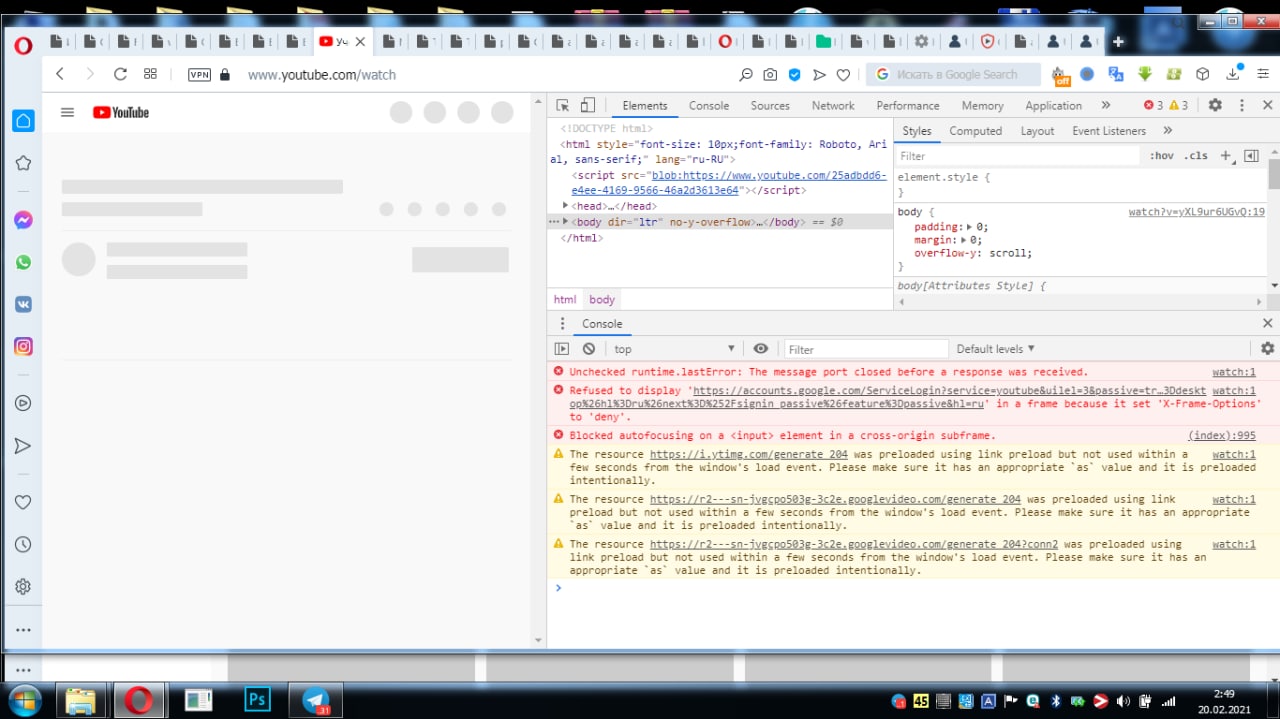The height and width of the screenshot is (719, 1280).
Task: Open the Instagram sidebar panel
Action: click(23, 347)
